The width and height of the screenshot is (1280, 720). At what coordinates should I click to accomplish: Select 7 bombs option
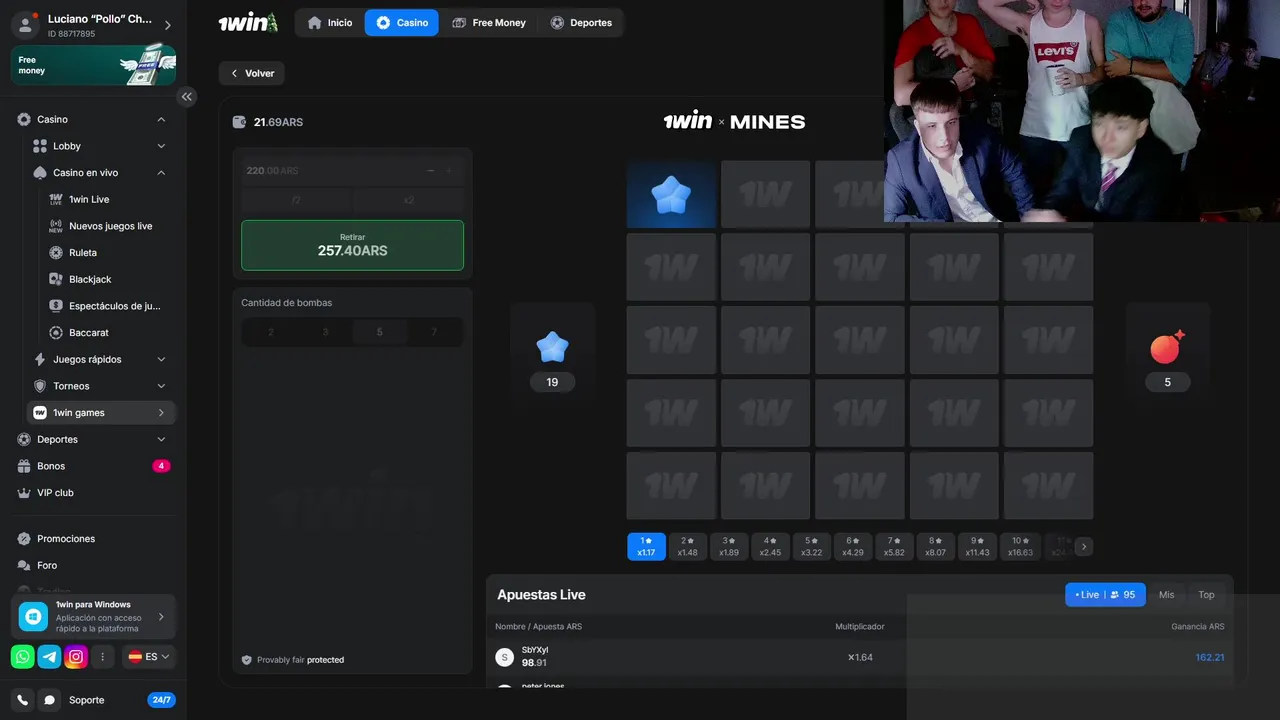[x=434, y=332]
